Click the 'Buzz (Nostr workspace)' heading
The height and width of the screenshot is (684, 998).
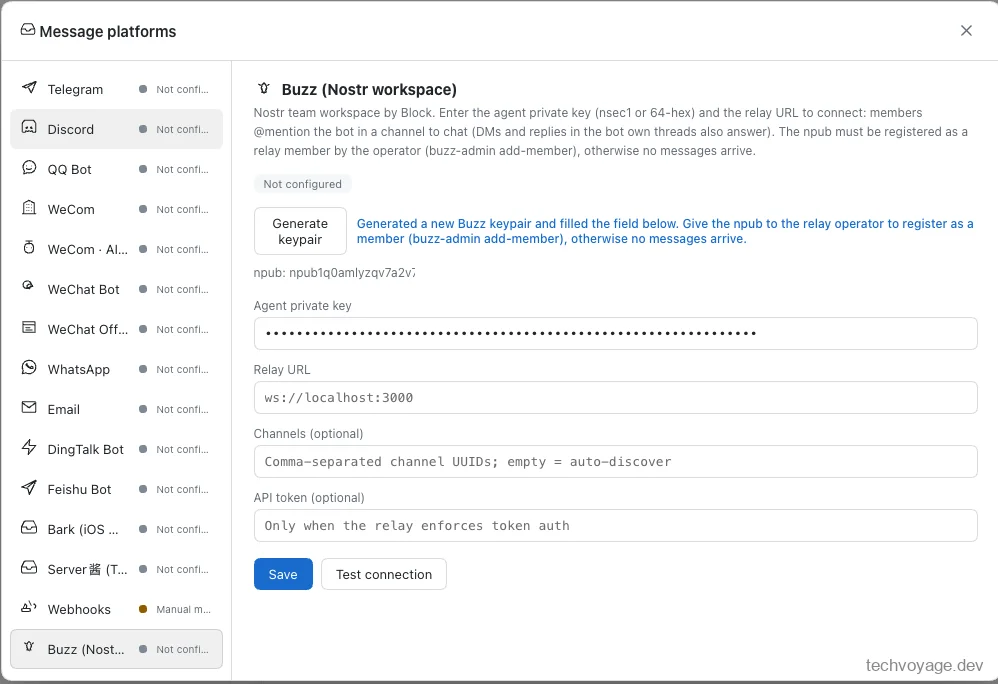coord(369,90)
